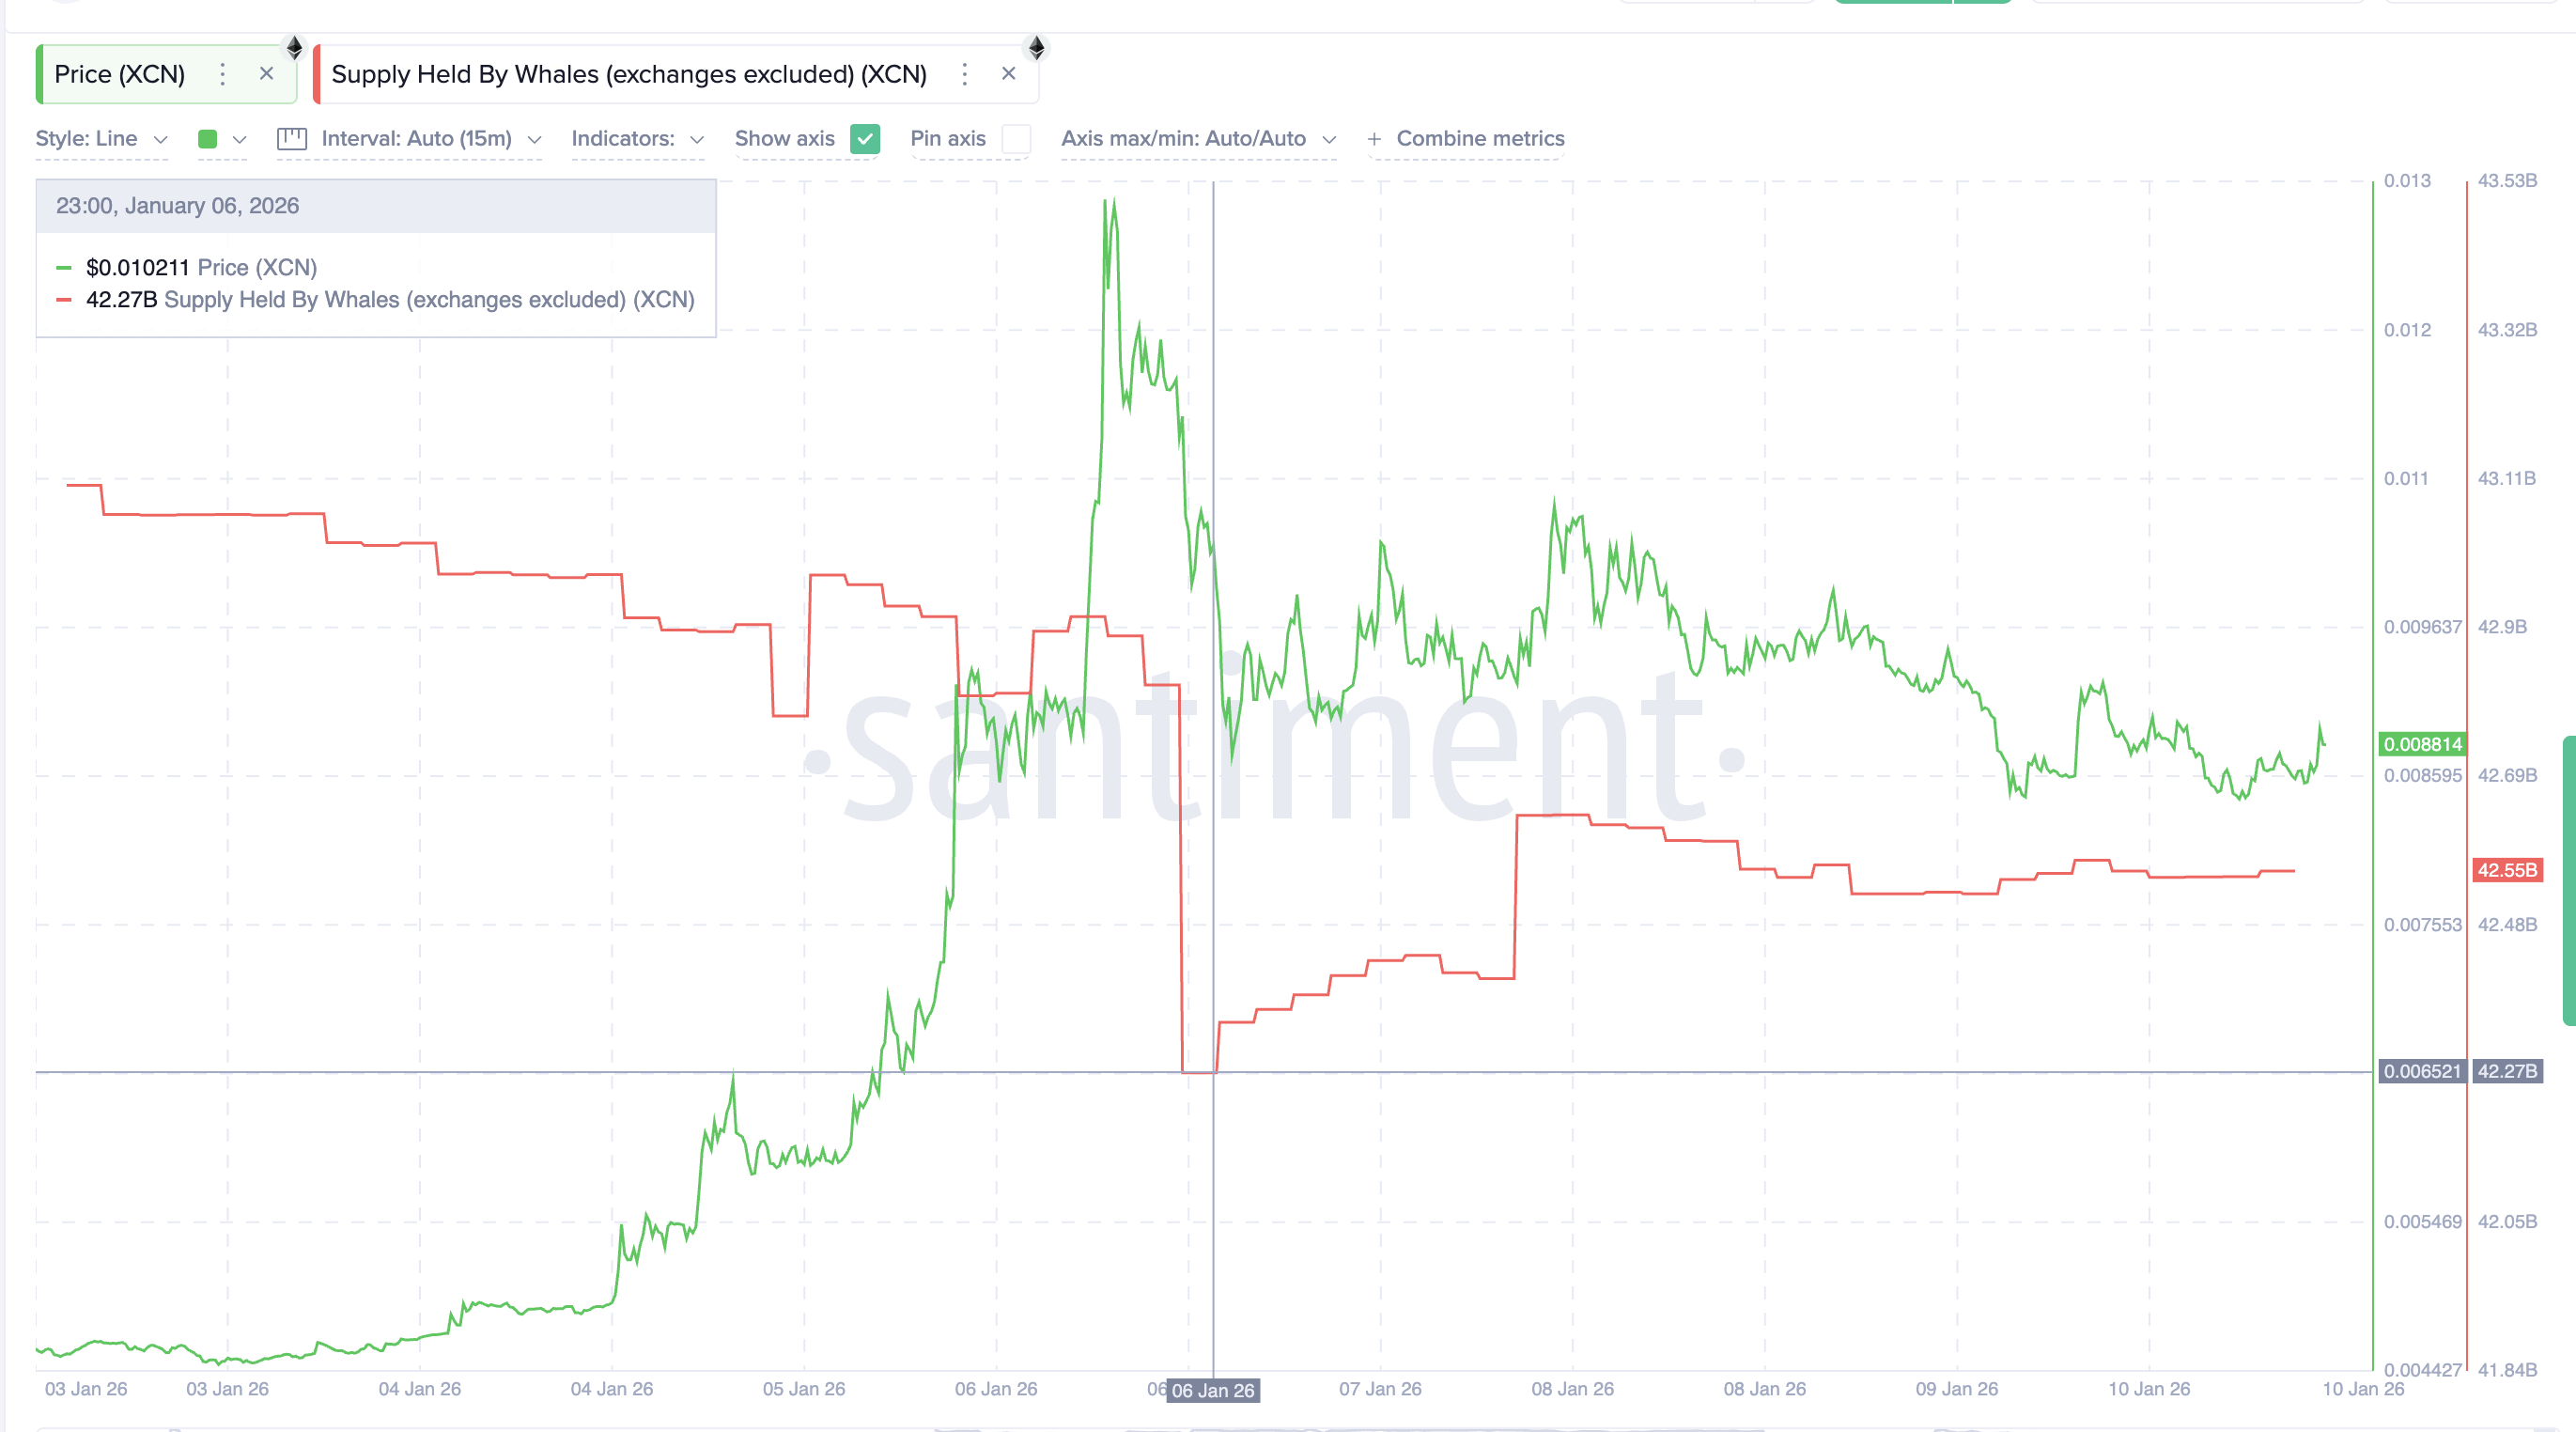Open the three-dot menu on Price (XCN) chip
Screen dimensions: 2576x1432
222,74
